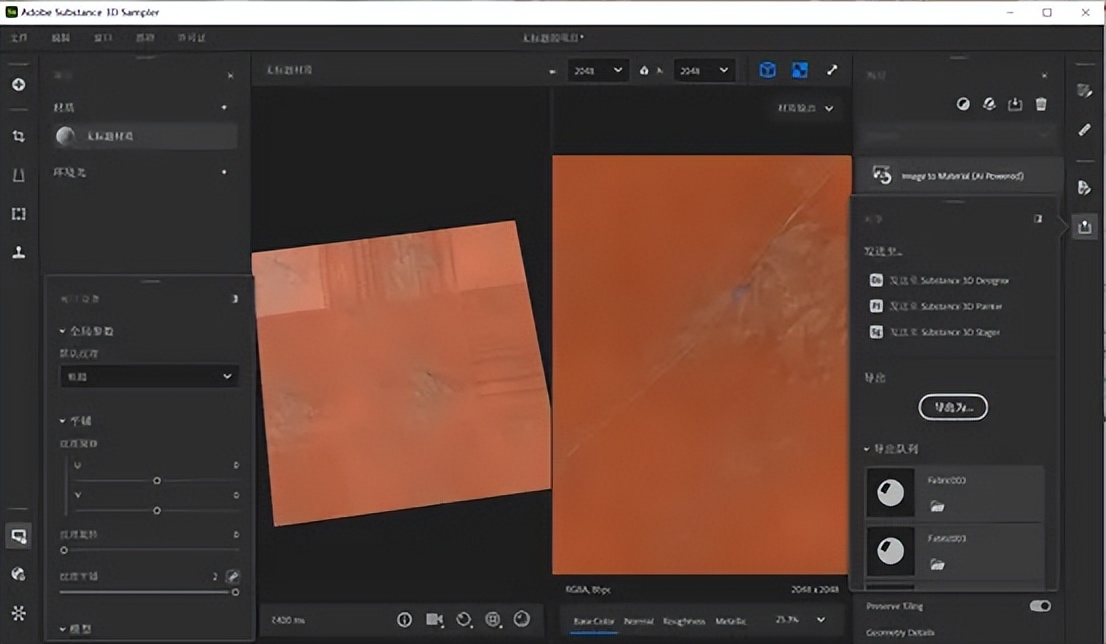Screen dimensions: 1106x644
Task: Click the camera icon under 3D viewport
Action: coord(434,620)
